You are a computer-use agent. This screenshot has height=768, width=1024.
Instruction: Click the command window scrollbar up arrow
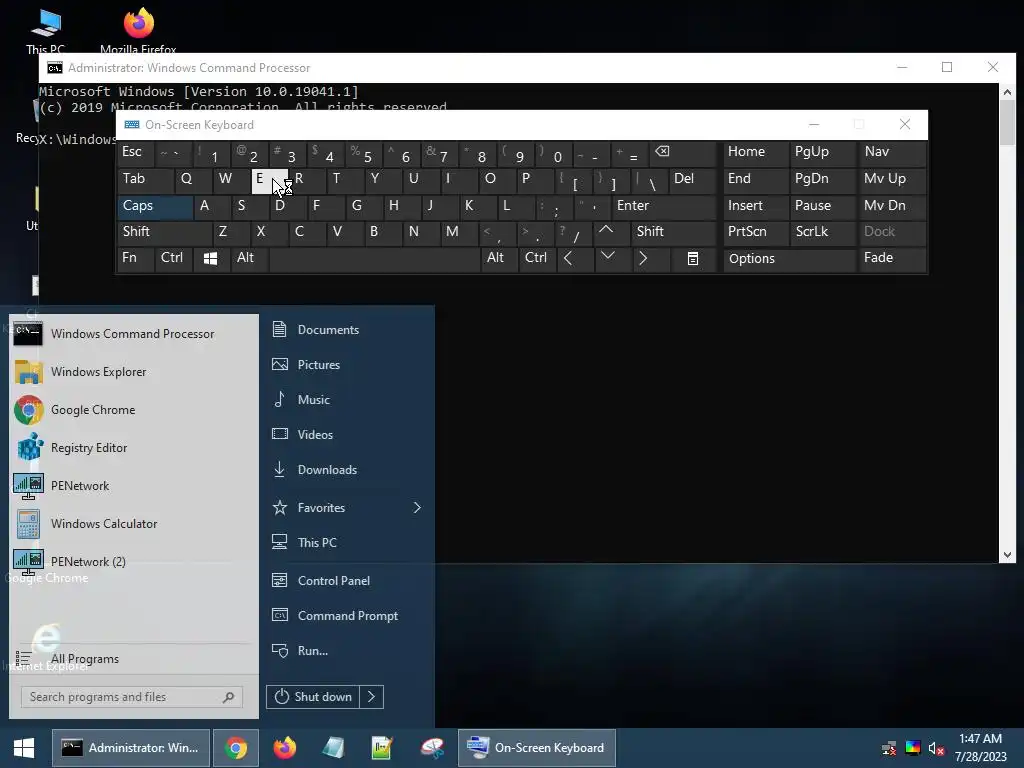click(1007, 92)
